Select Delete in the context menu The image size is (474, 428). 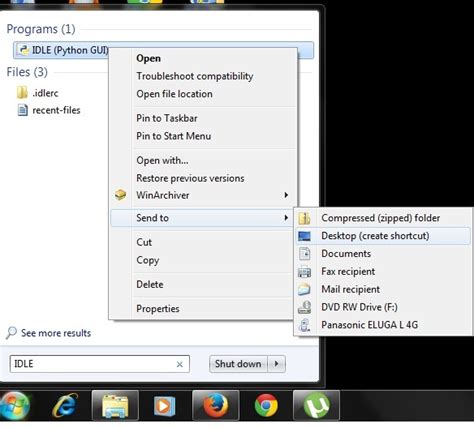click(150, 284)
